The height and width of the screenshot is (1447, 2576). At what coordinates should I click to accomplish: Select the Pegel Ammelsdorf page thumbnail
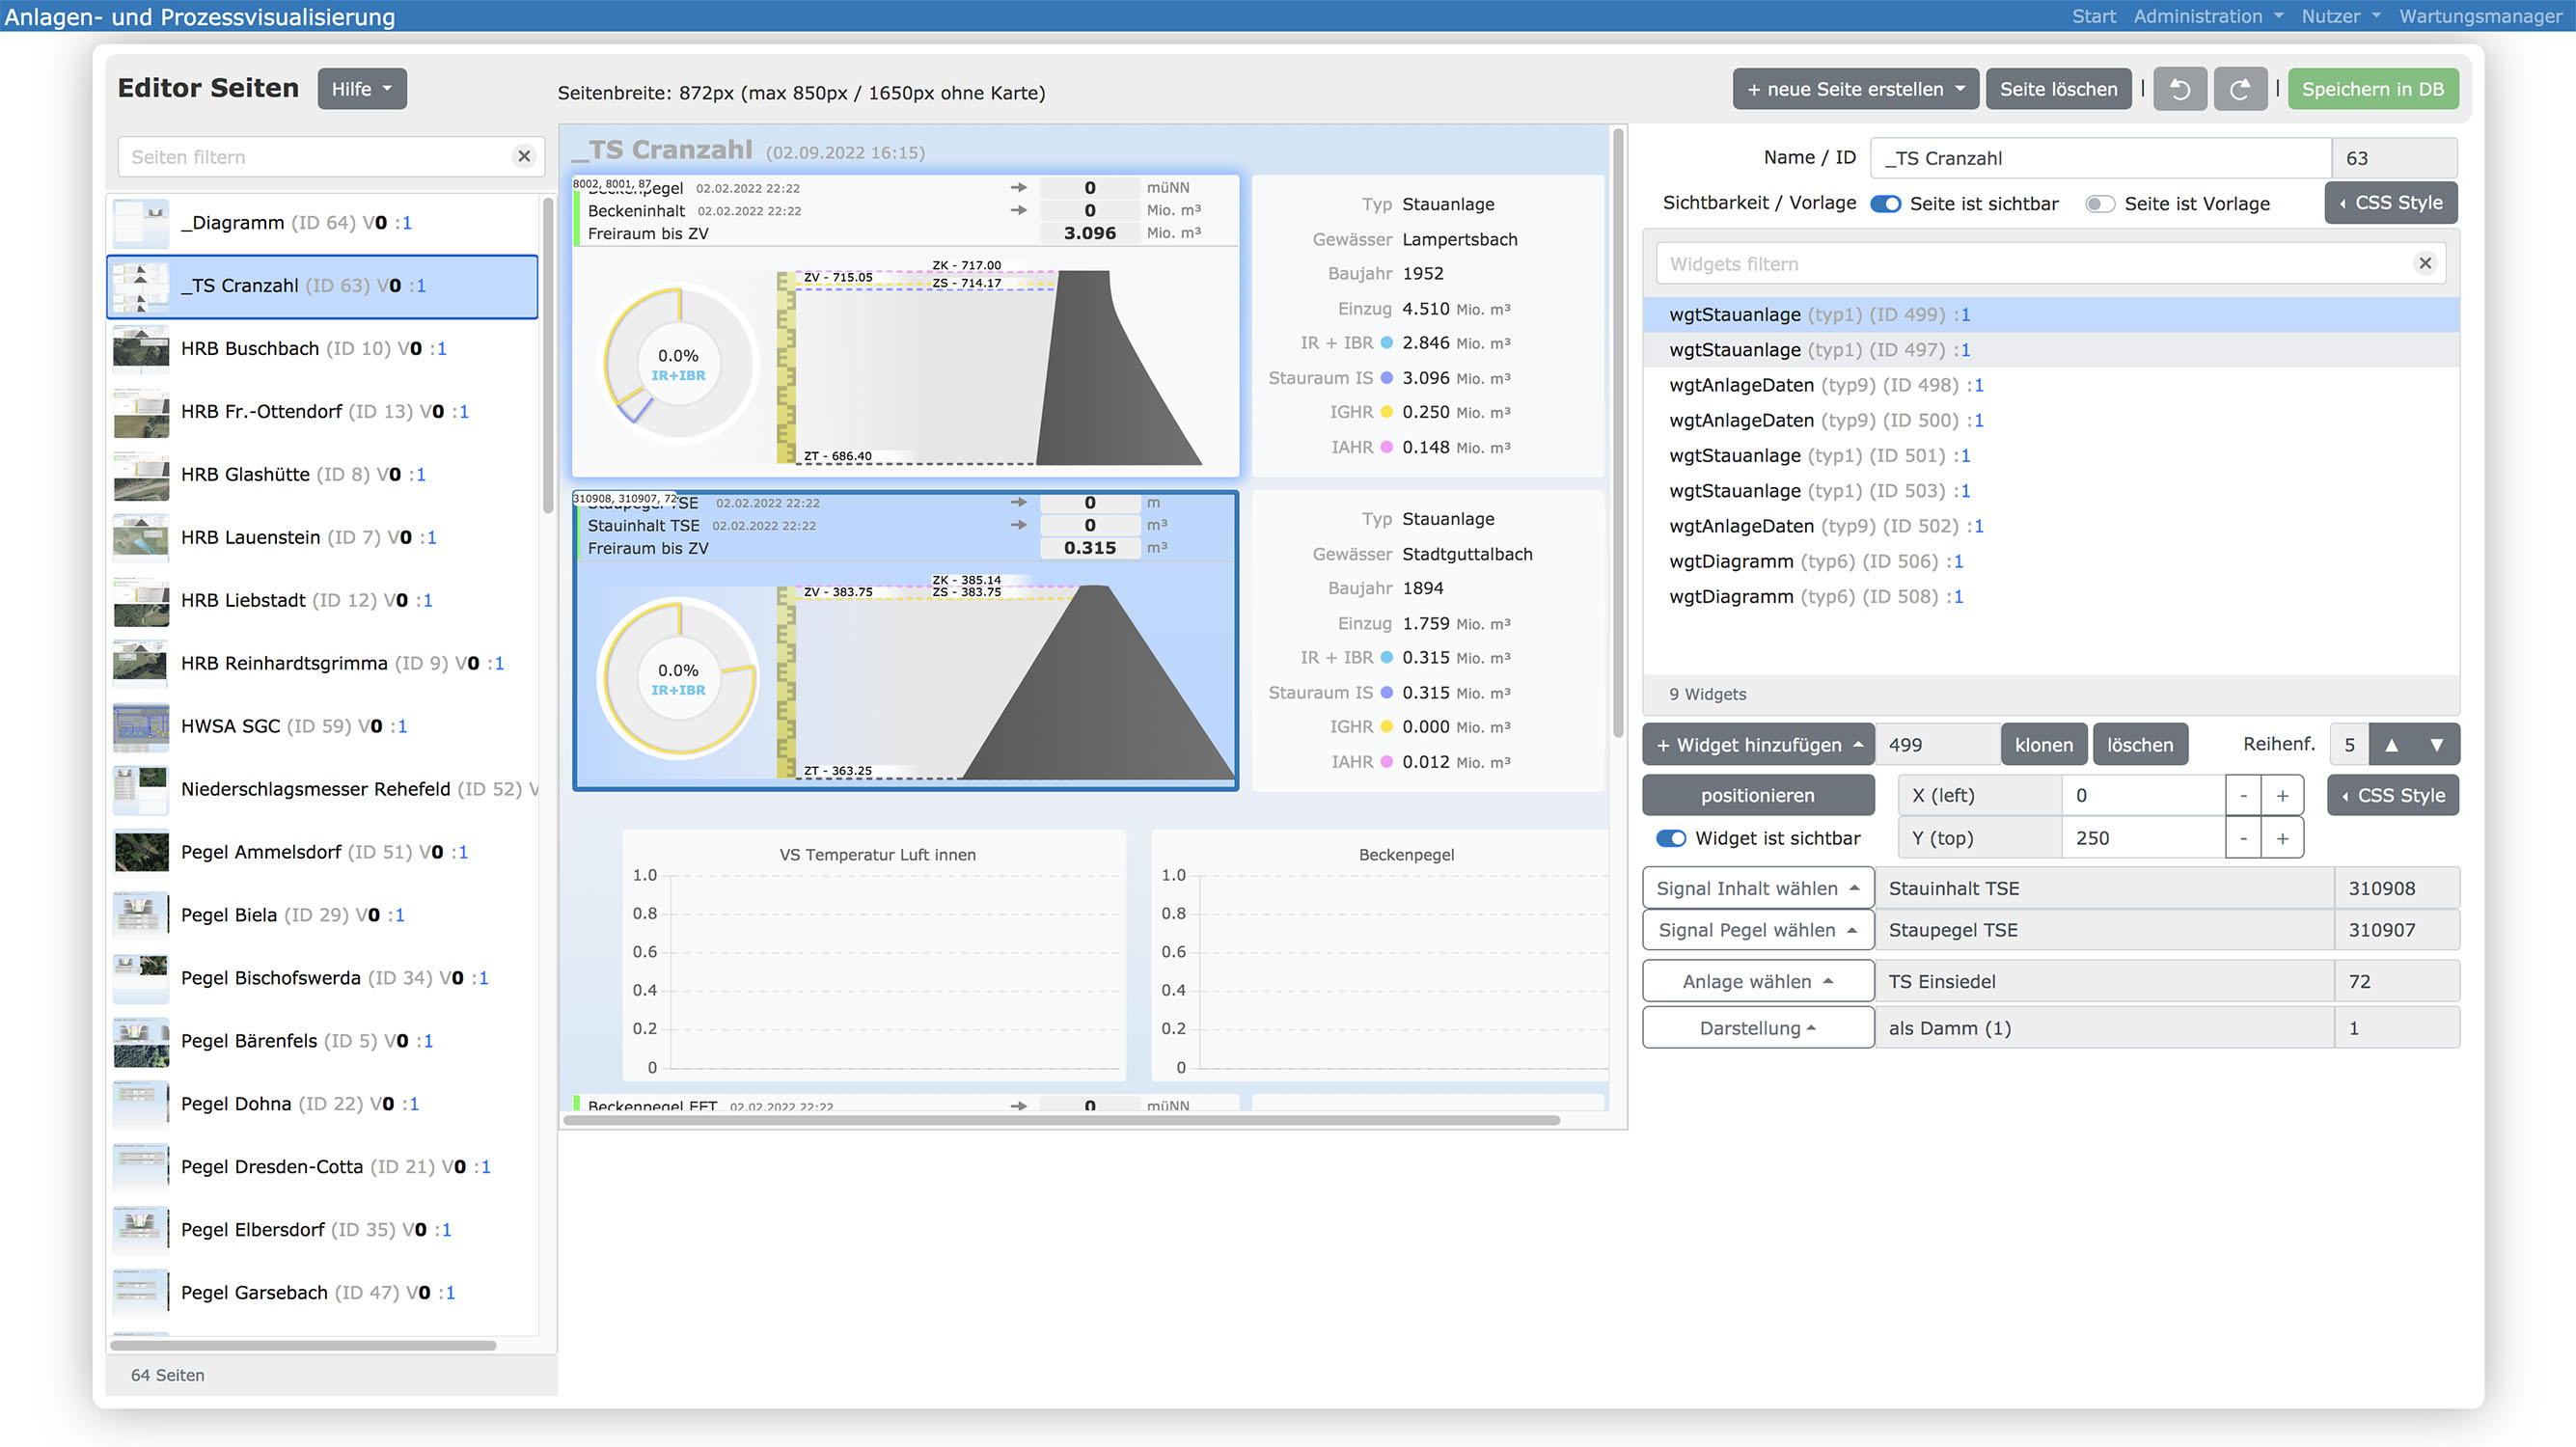(x=141, y=852)
